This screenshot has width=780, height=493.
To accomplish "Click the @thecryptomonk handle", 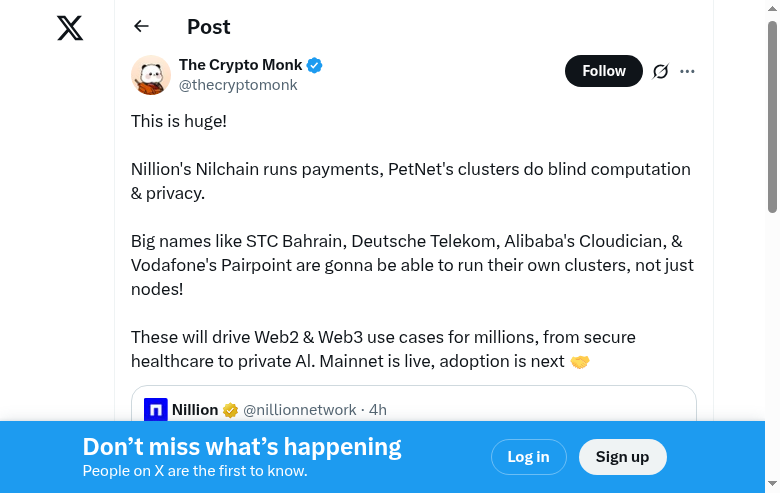I will (238, 85).
